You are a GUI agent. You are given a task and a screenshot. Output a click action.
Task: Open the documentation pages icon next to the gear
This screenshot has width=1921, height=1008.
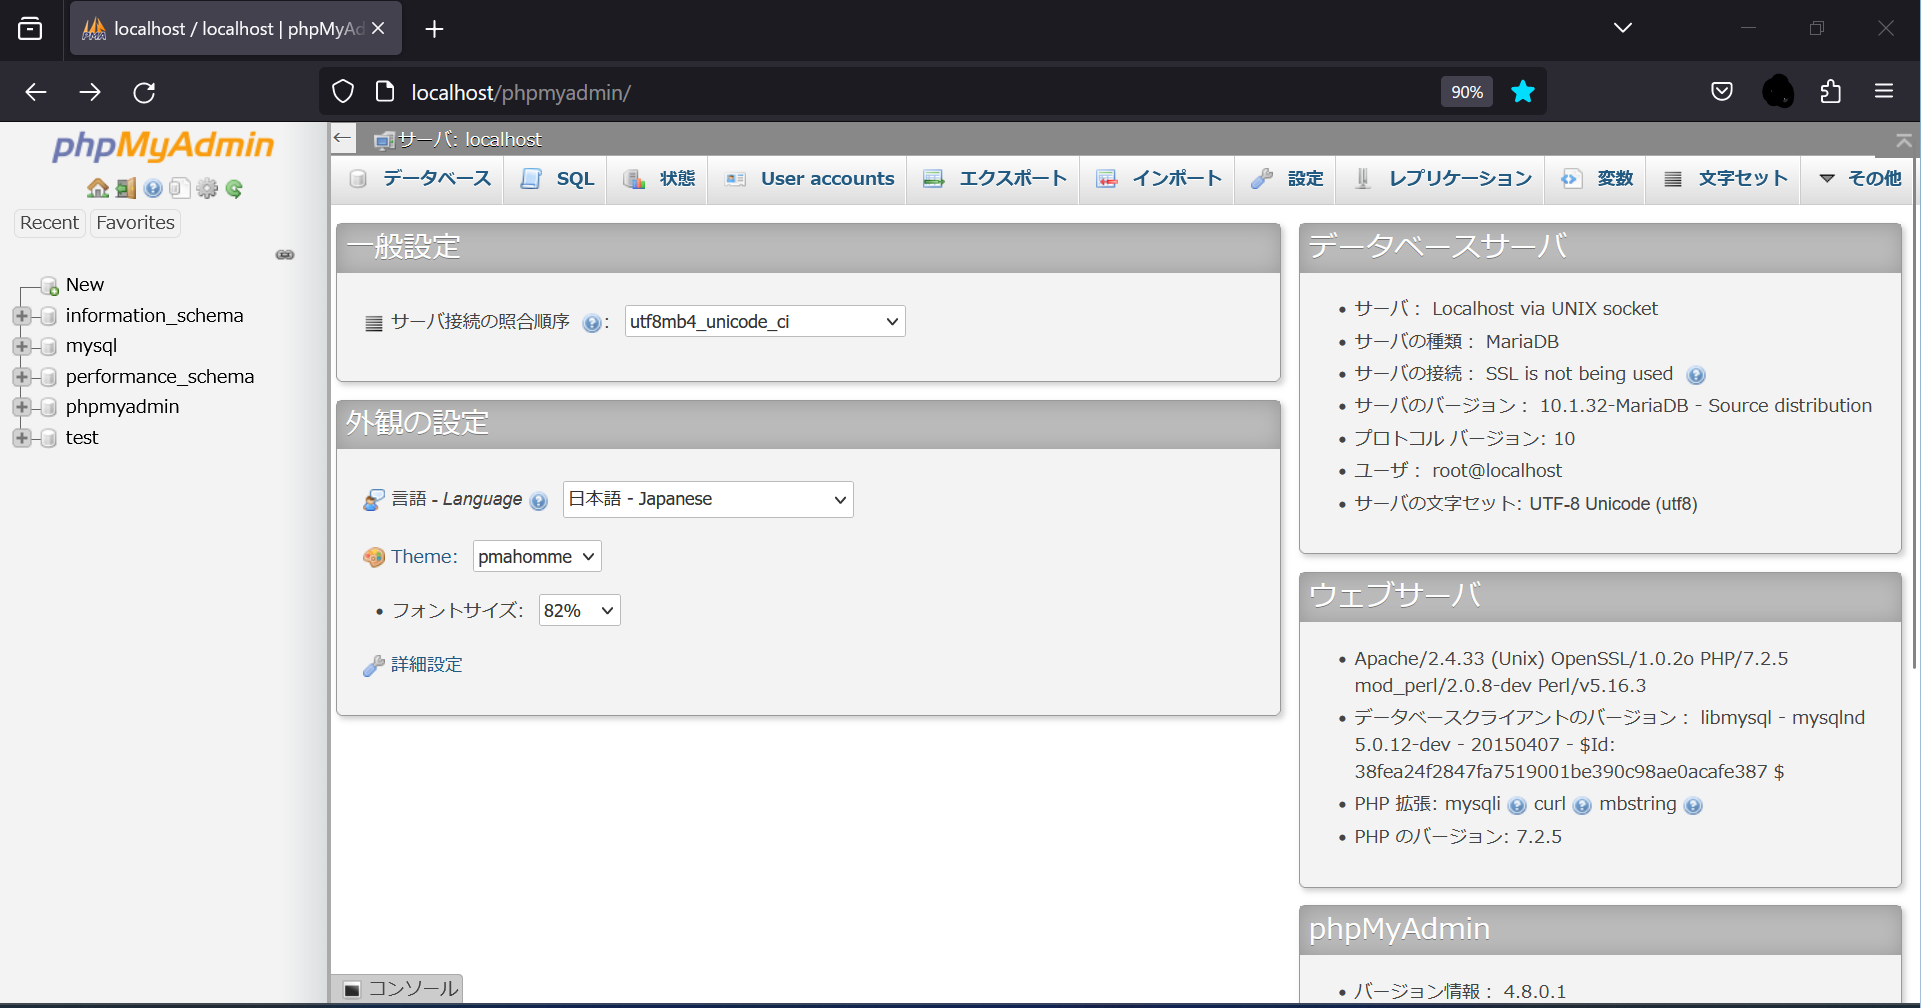tap(180, 188)
